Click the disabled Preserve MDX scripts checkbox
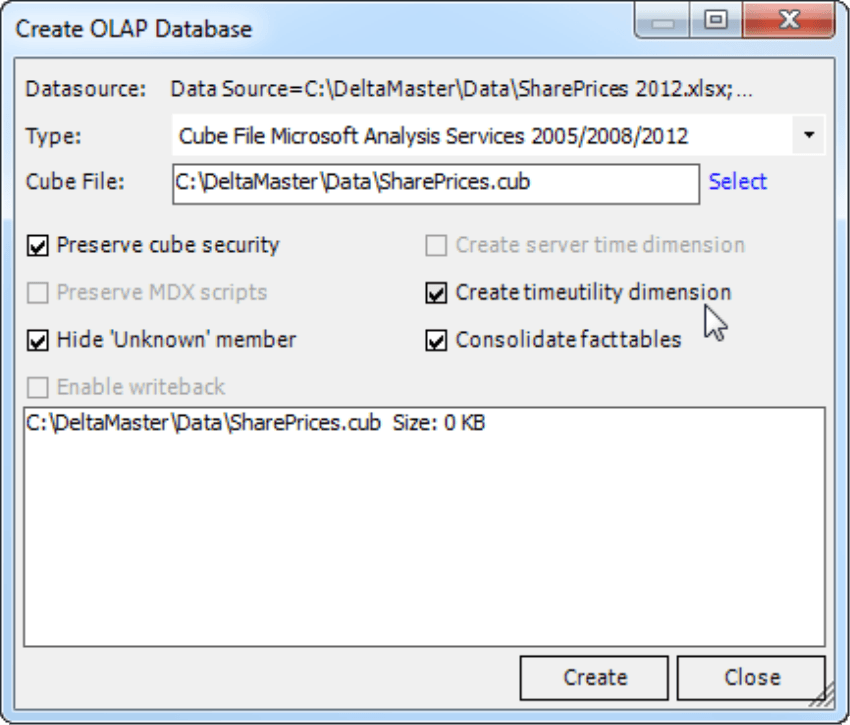The height and width of the screenshot is (725, 850). (x=38, y=293)
